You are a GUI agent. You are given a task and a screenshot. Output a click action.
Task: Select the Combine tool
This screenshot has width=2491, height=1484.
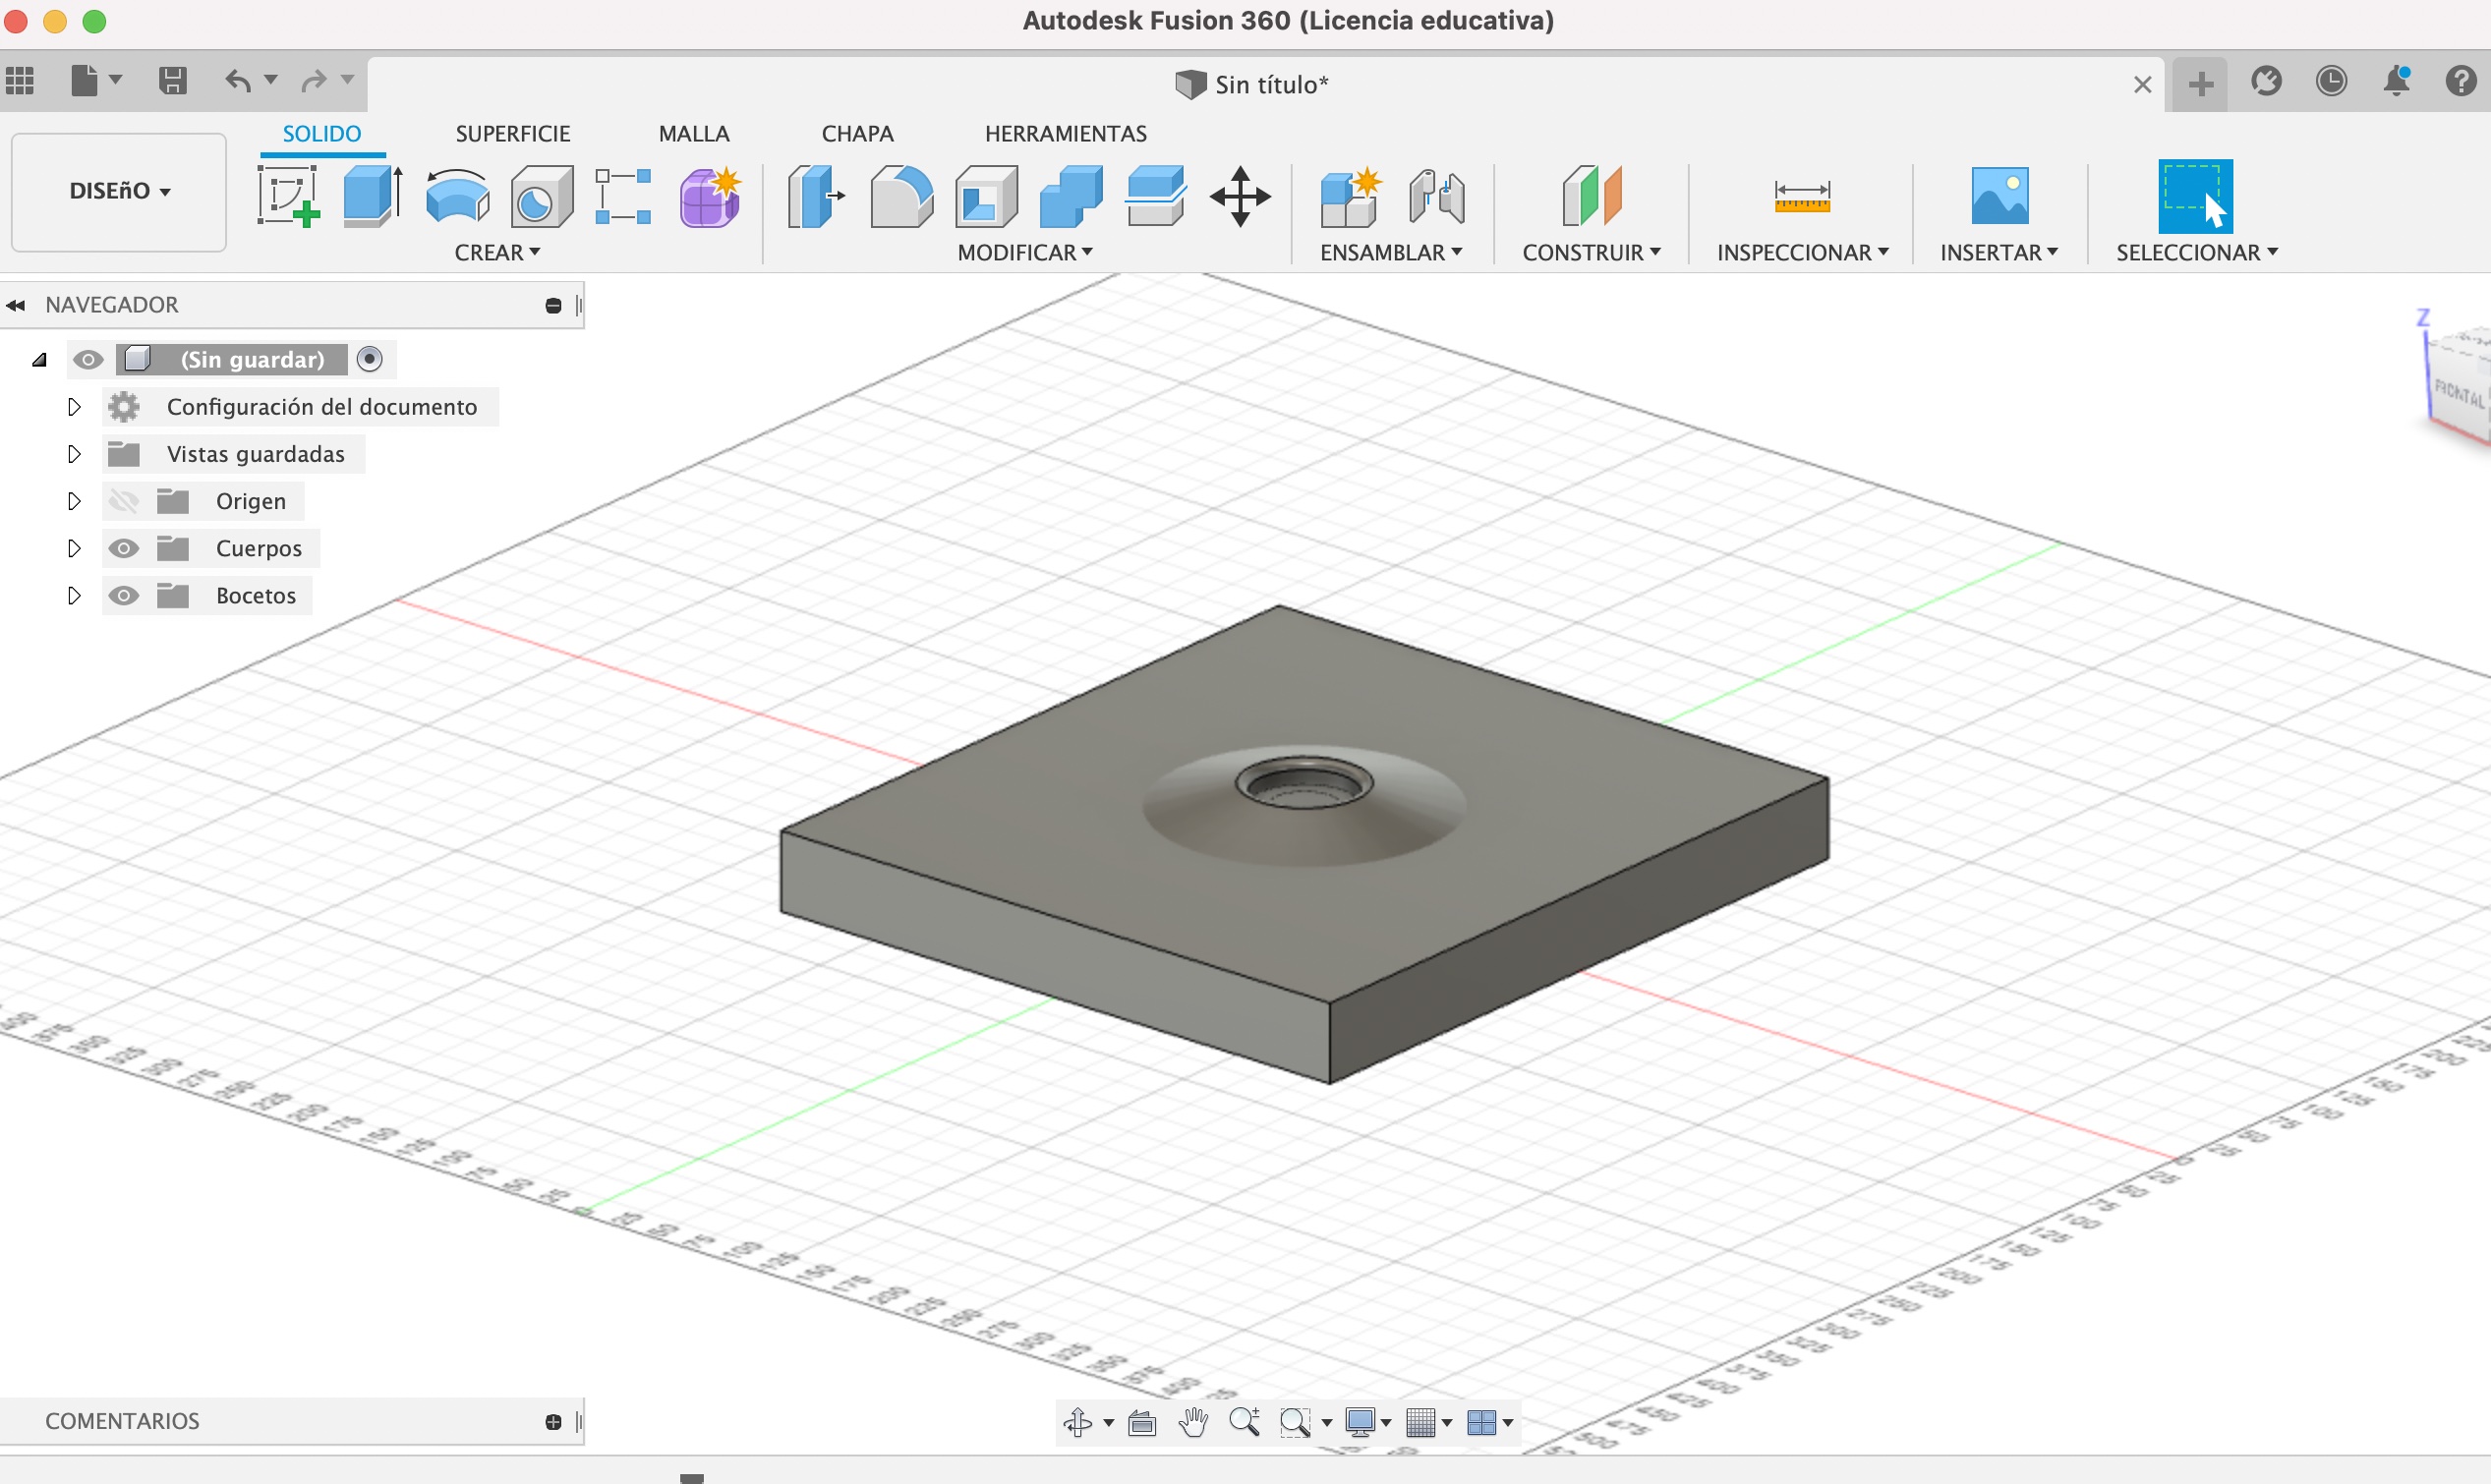1070,196
